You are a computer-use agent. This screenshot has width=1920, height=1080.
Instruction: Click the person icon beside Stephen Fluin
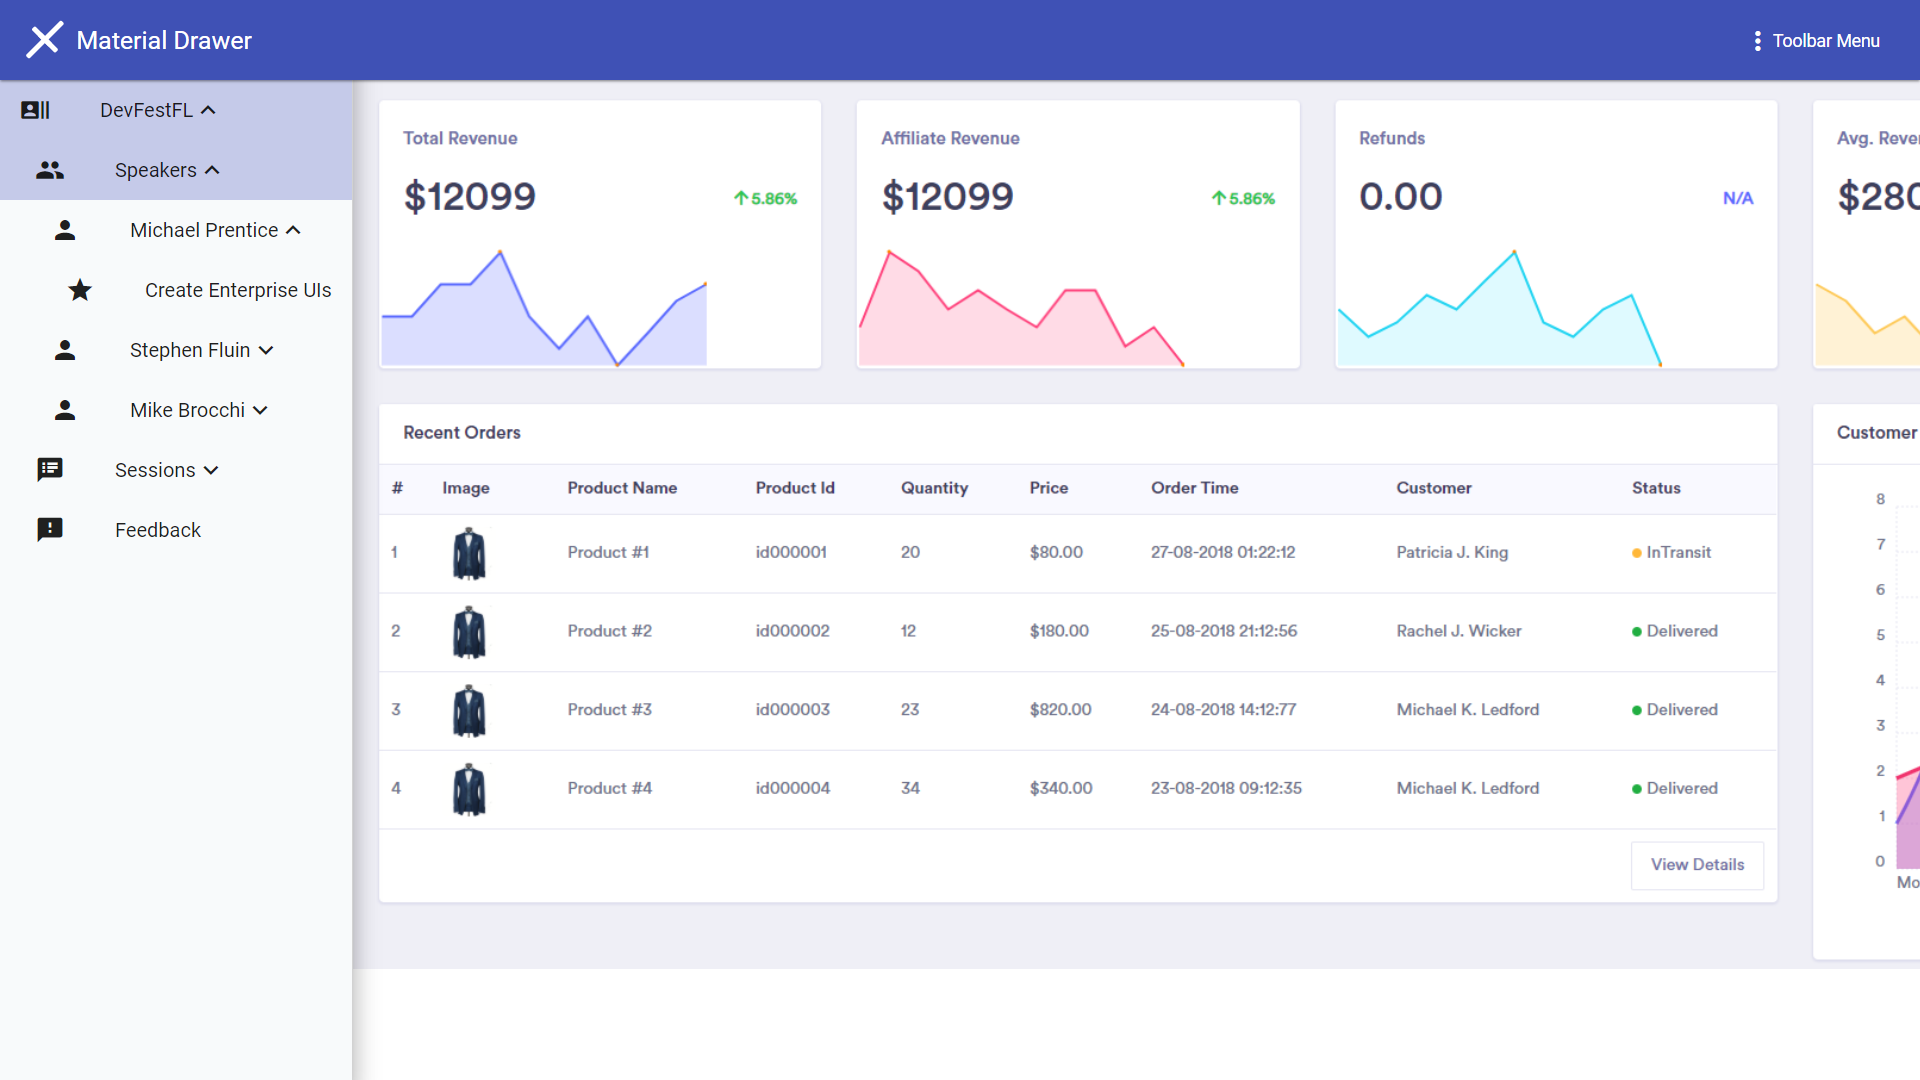coord(65,350)
